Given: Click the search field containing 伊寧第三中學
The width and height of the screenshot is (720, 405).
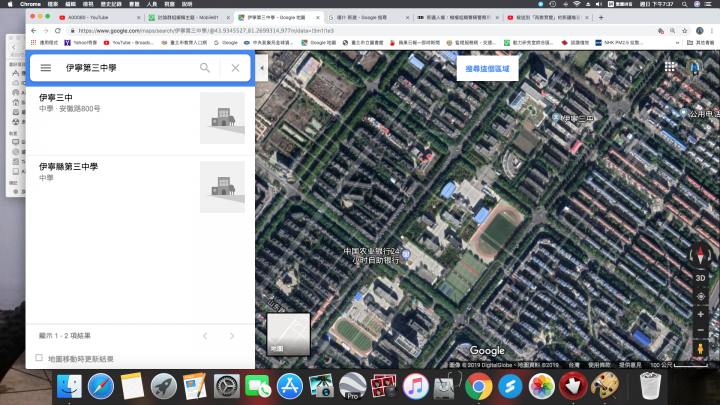Looking at the screenshot, I should [129, 68].
